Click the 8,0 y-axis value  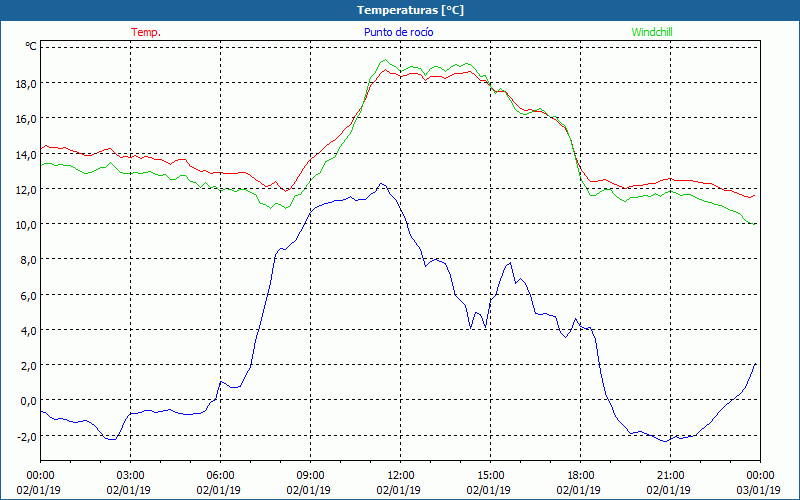point(28,260)
